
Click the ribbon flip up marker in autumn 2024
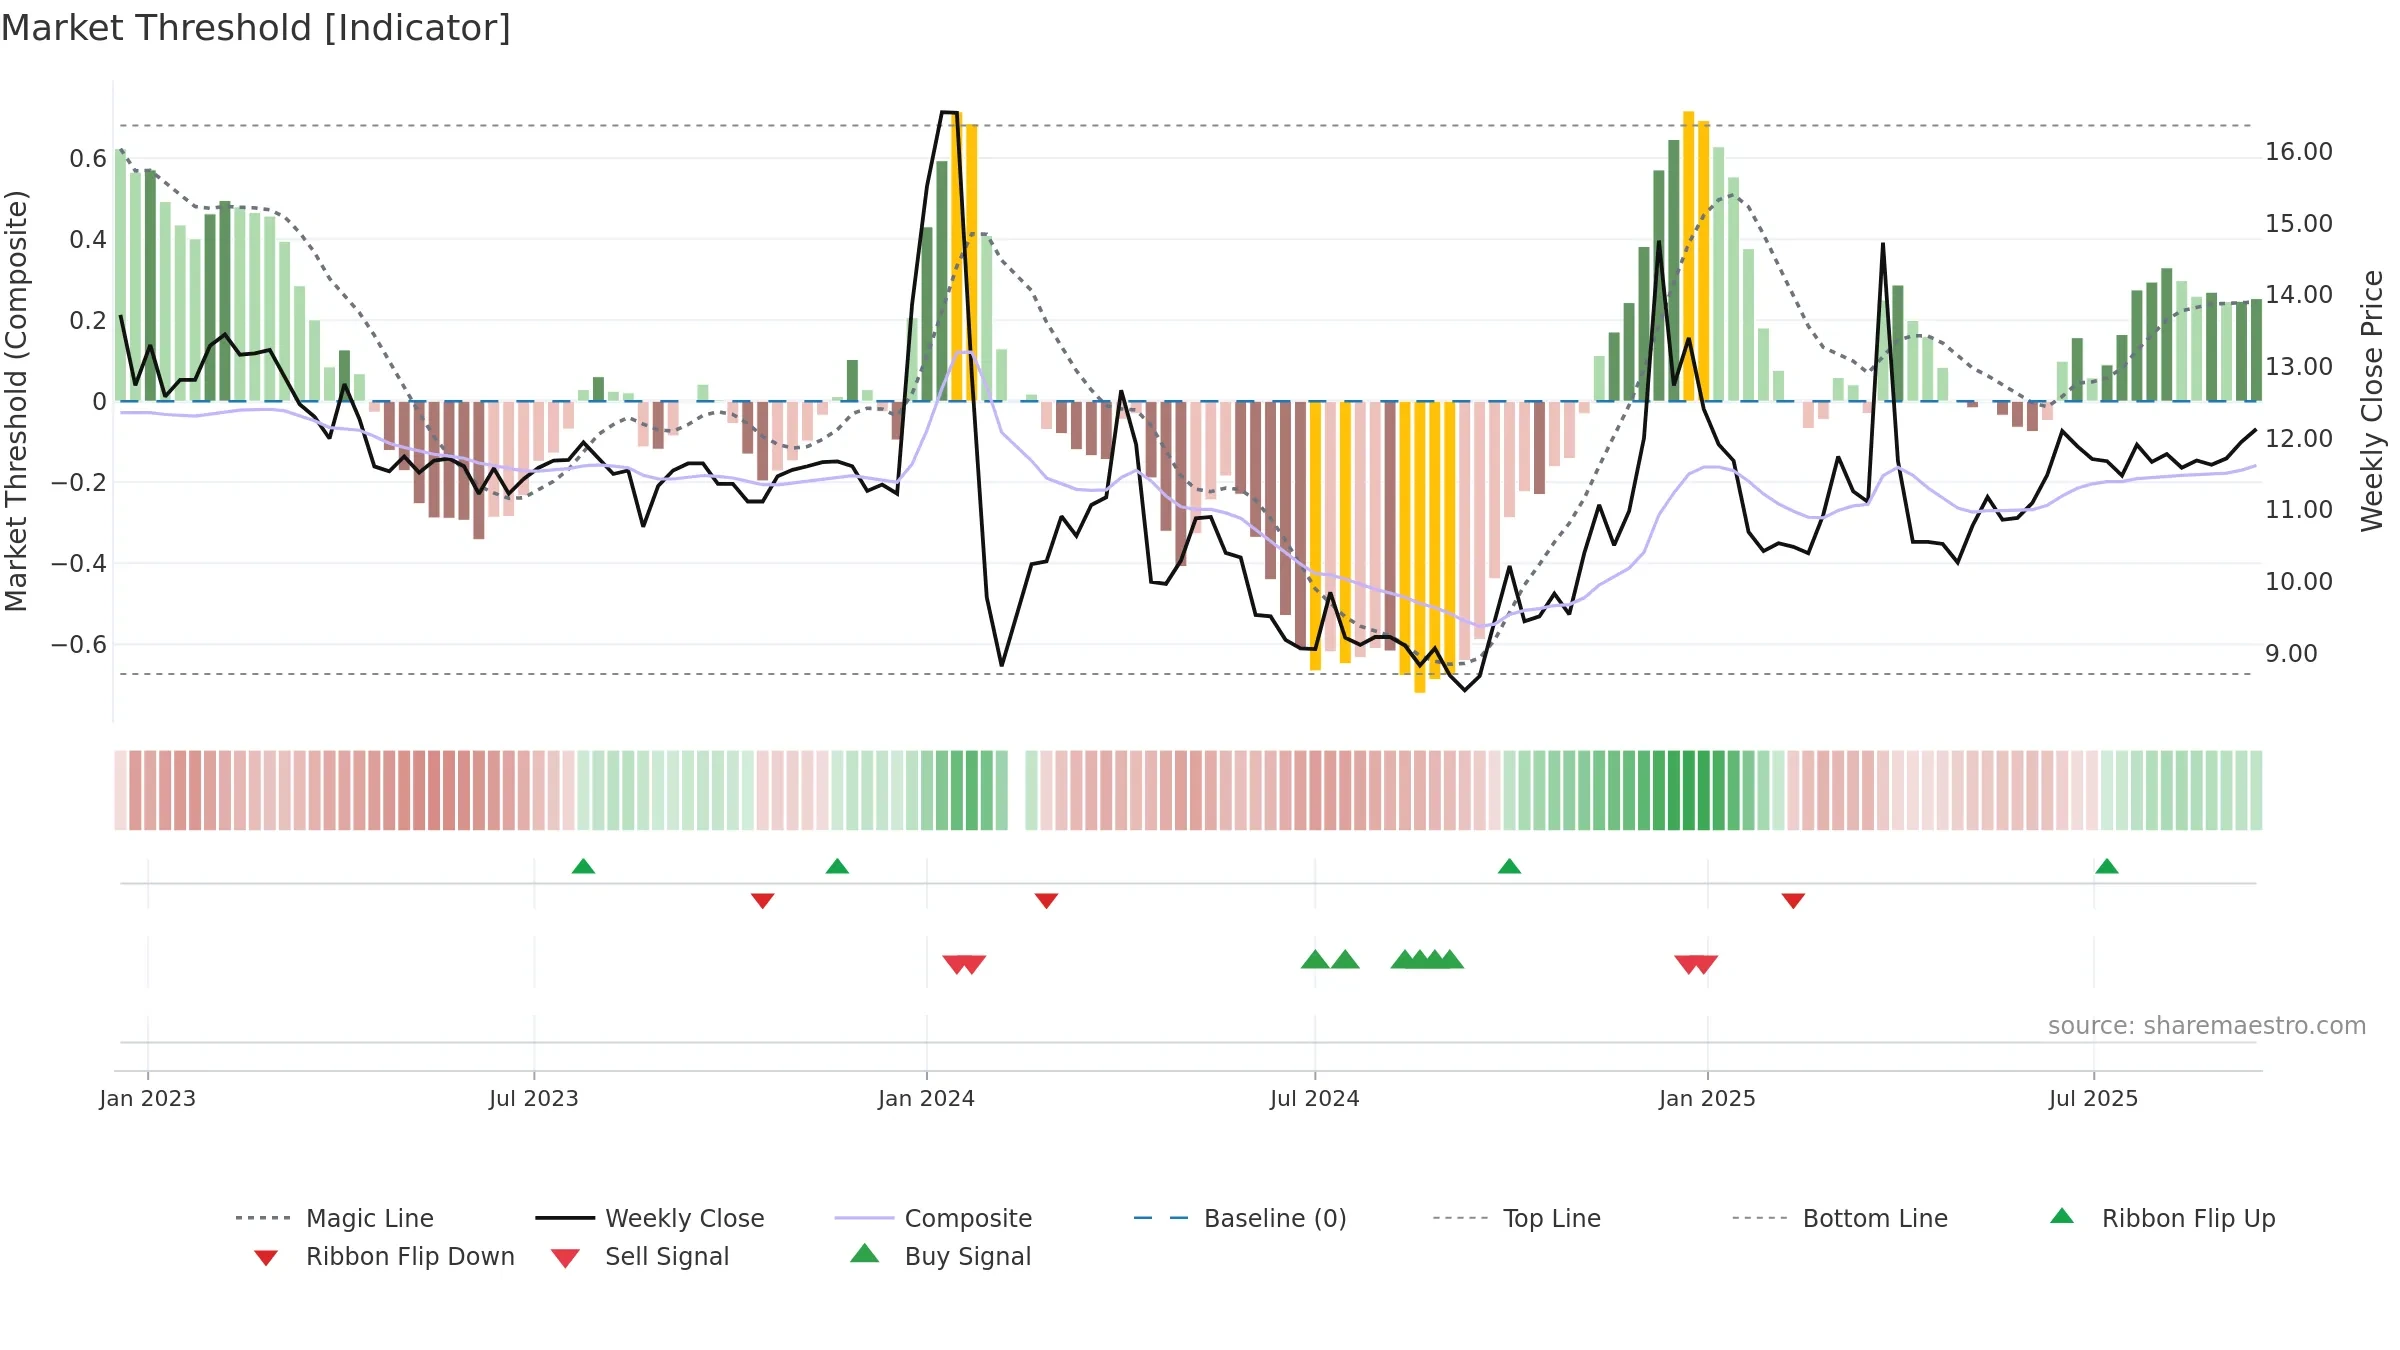(1510, 866)
